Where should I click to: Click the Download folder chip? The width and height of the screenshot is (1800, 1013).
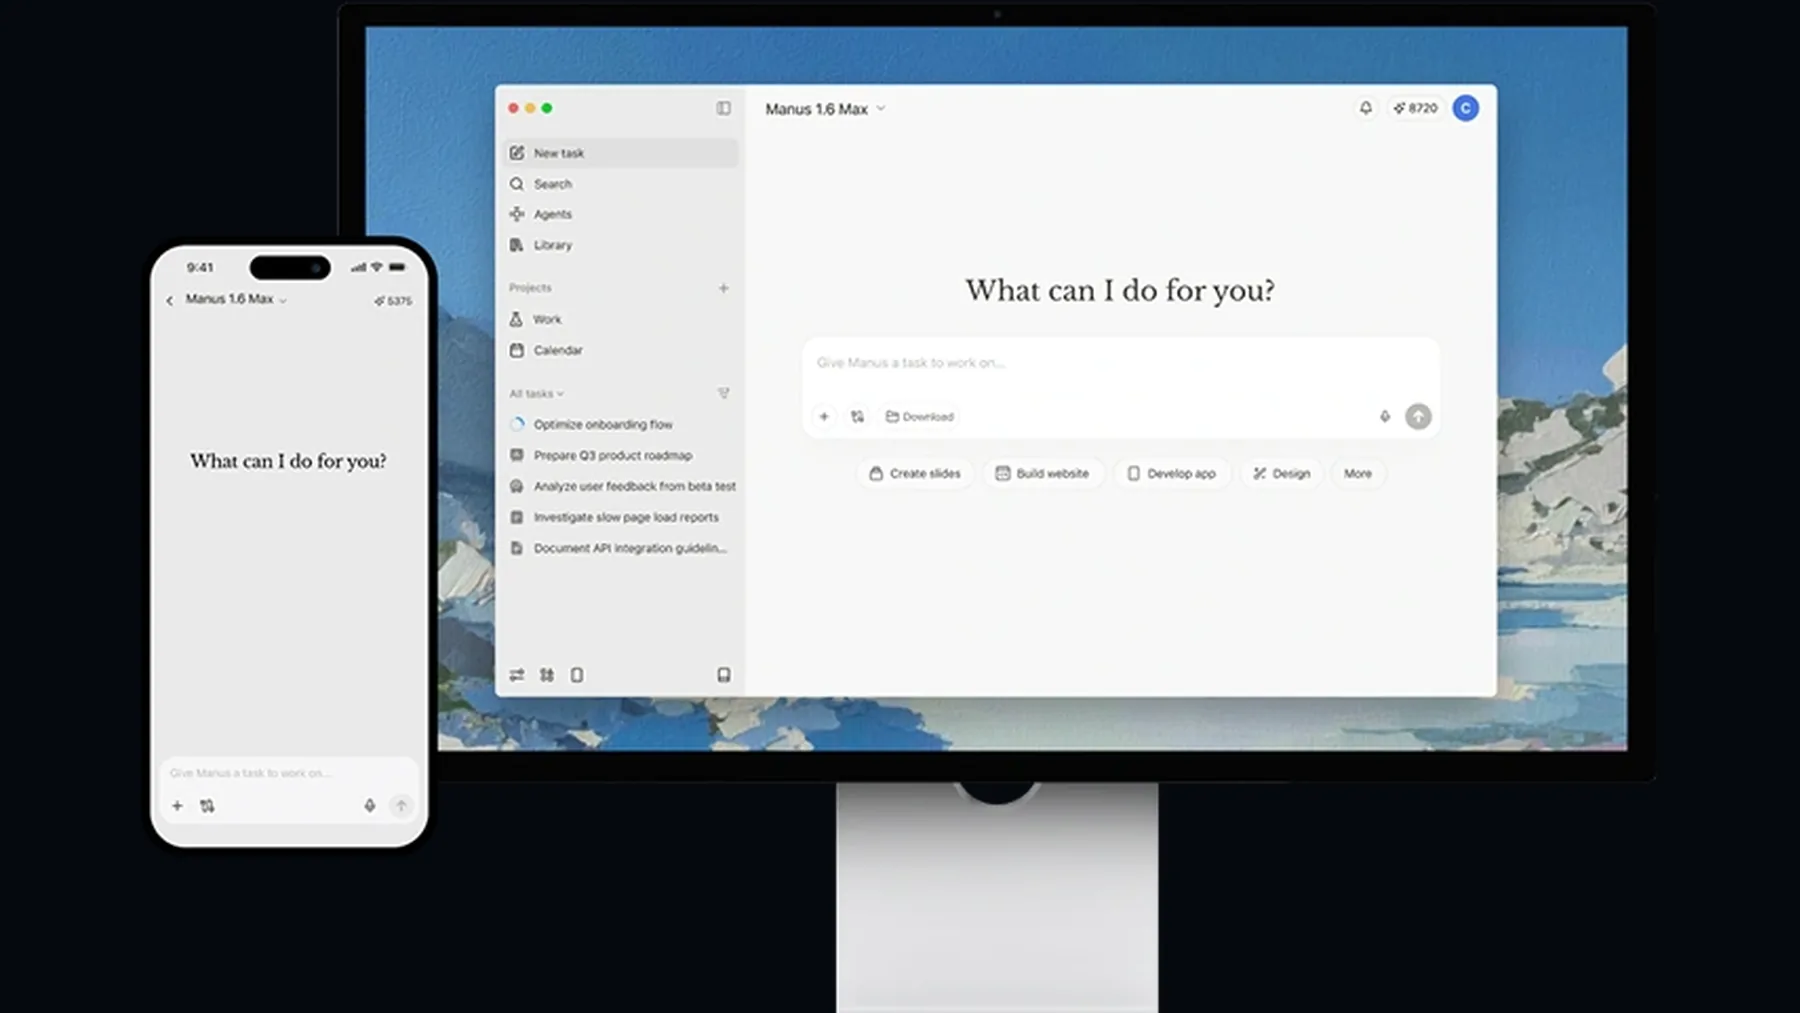pyautogui.click(x=920, y=416)
